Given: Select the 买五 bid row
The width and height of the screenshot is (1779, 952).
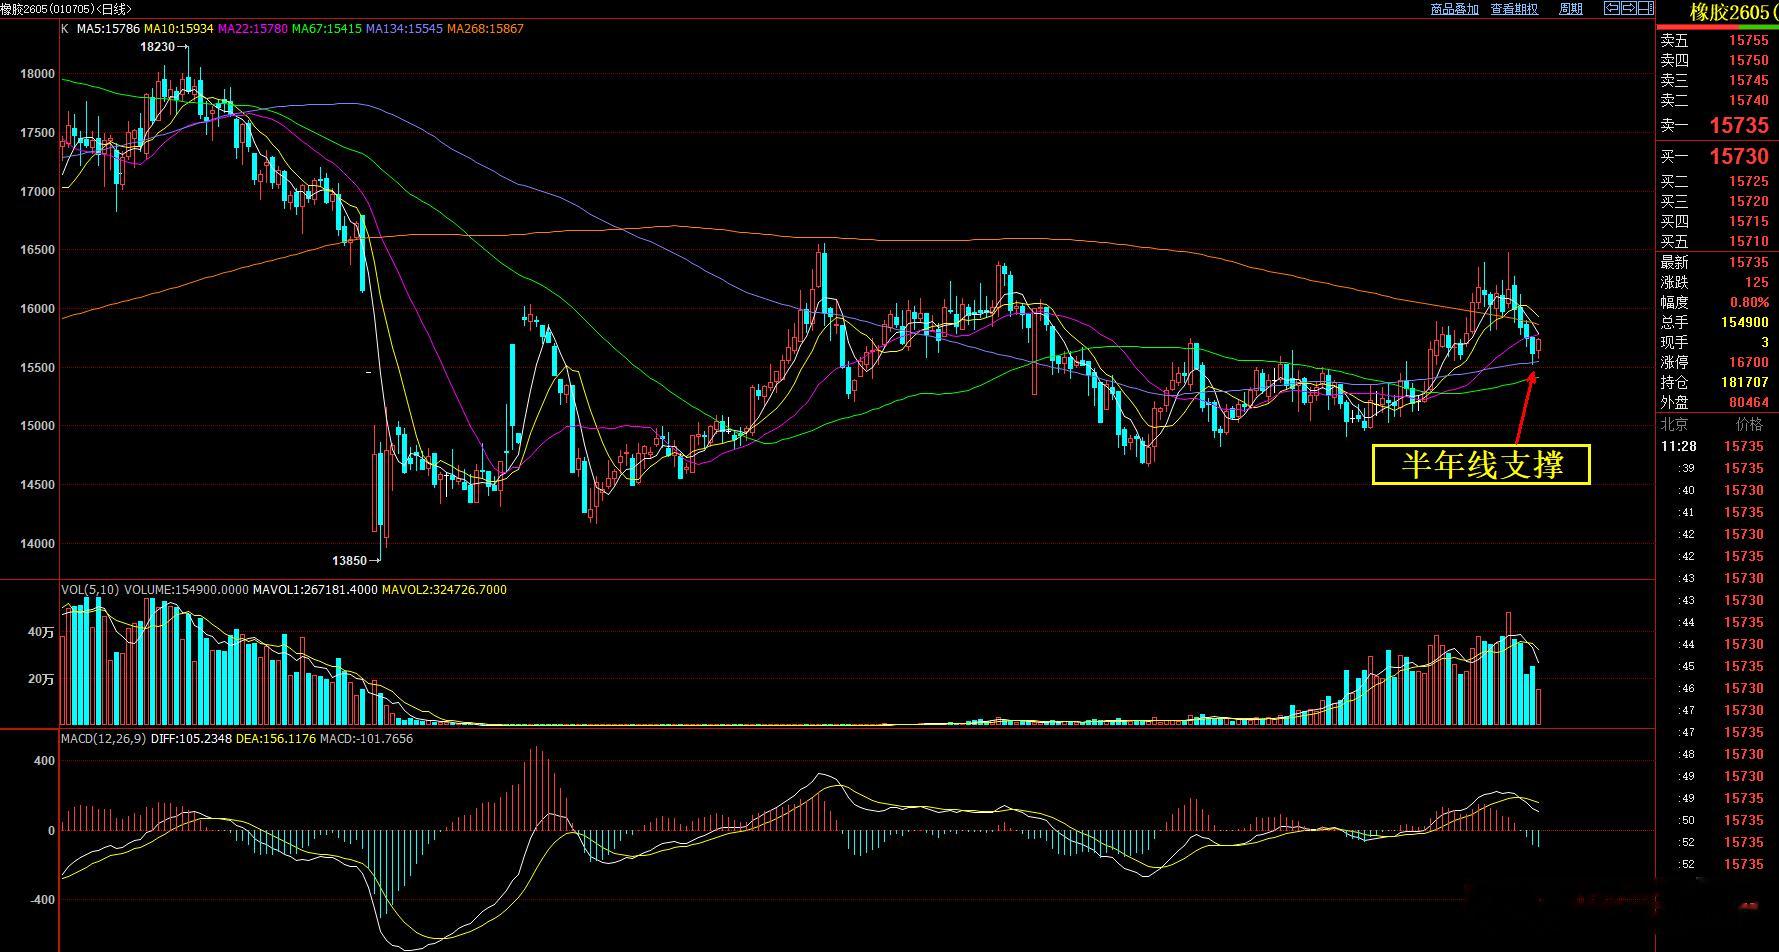Looking at the screenshot, I should click(1716, 241).
